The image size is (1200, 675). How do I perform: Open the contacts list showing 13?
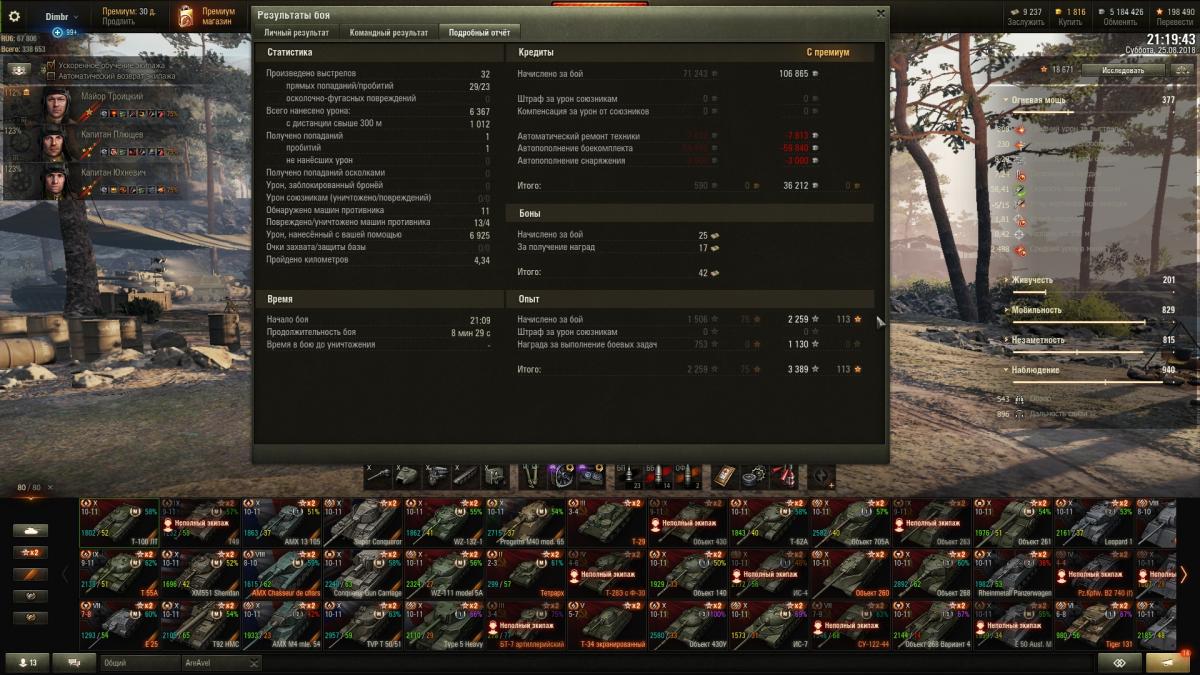(x=27, y=662)
